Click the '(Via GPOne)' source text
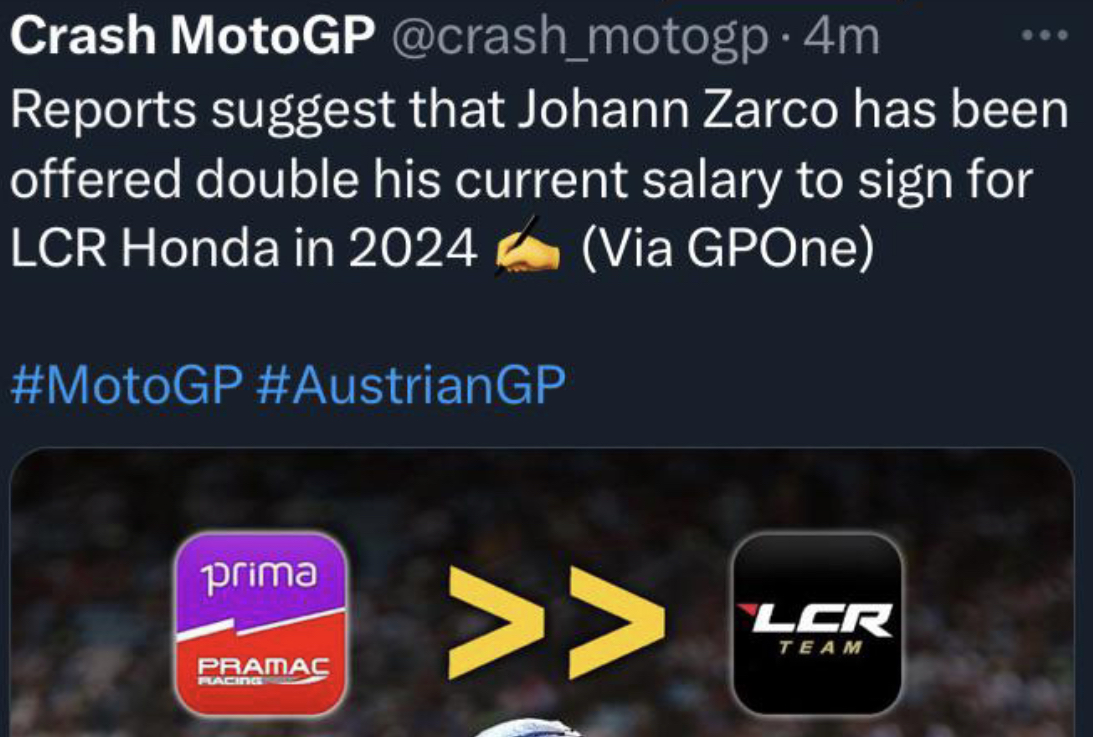 point(727,250)
